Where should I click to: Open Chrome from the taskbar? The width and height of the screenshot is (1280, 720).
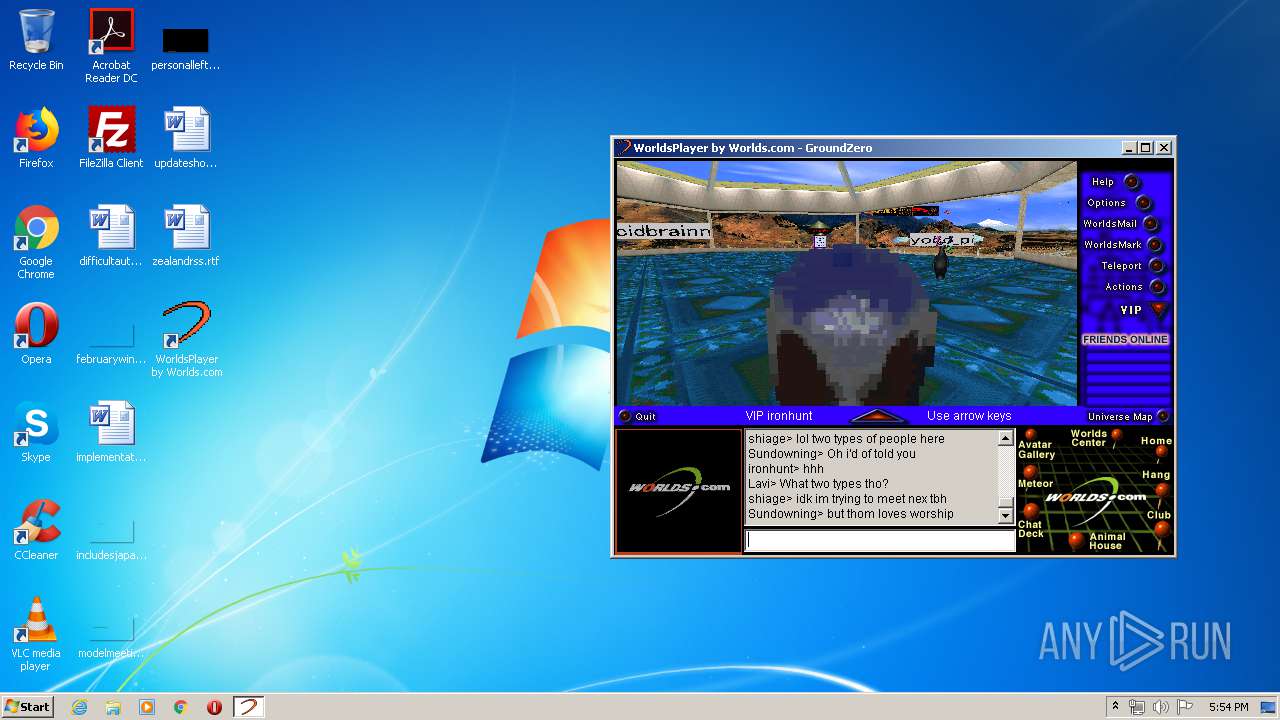tap(181, 707)
